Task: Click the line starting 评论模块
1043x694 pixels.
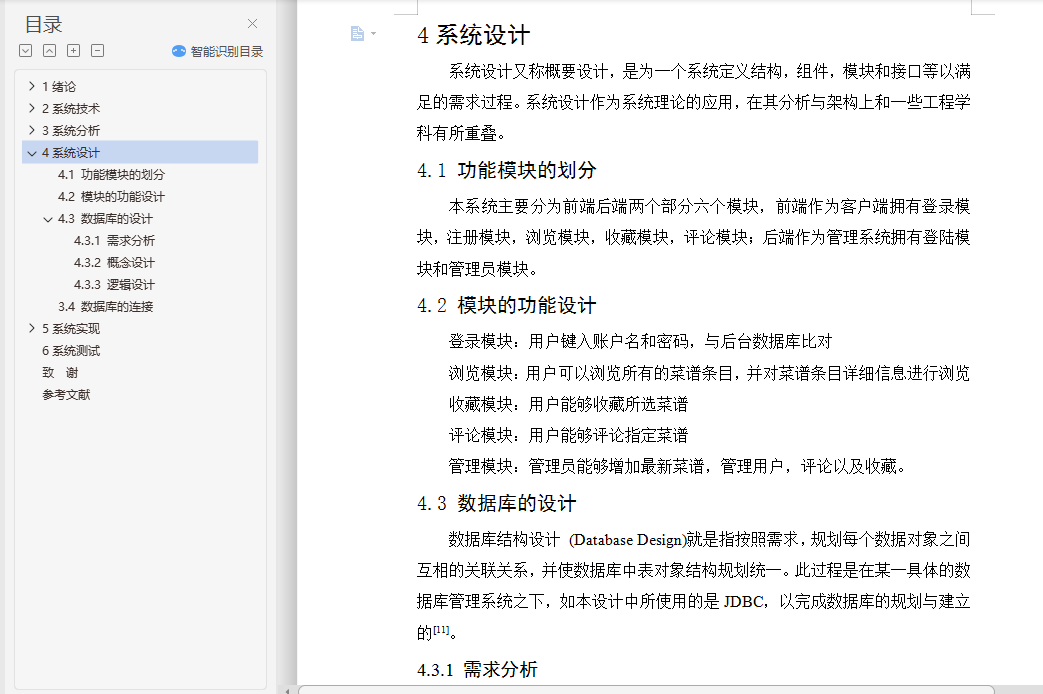Action: point(568,435)
